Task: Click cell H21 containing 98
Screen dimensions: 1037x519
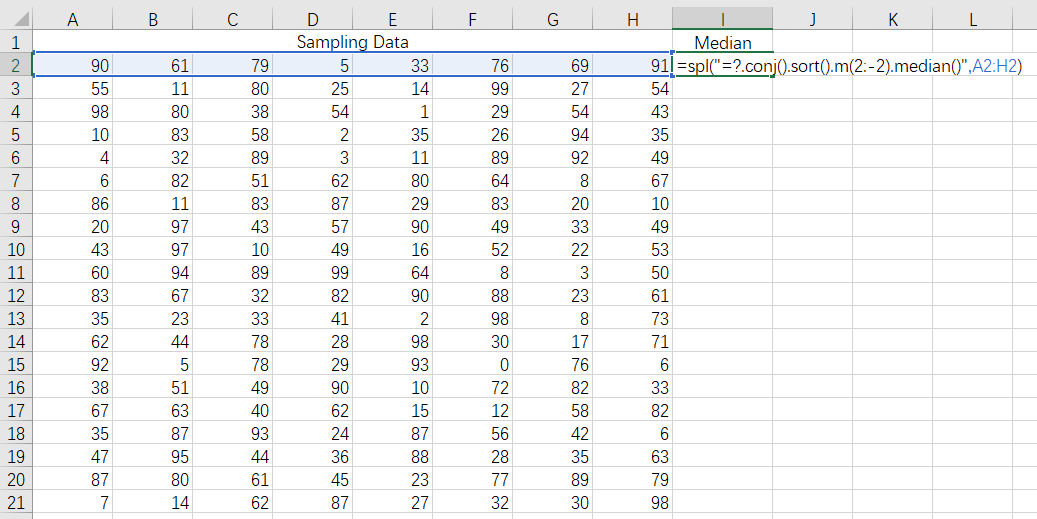Action: (632, 502)
